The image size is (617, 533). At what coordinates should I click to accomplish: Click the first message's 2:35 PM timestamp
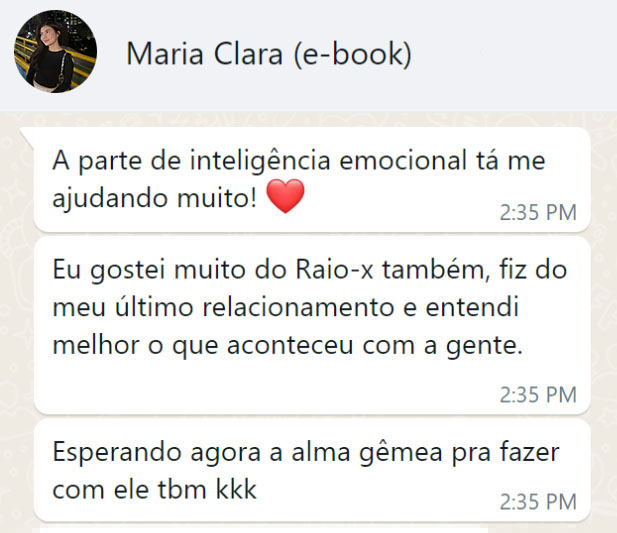tap(538, 212)
